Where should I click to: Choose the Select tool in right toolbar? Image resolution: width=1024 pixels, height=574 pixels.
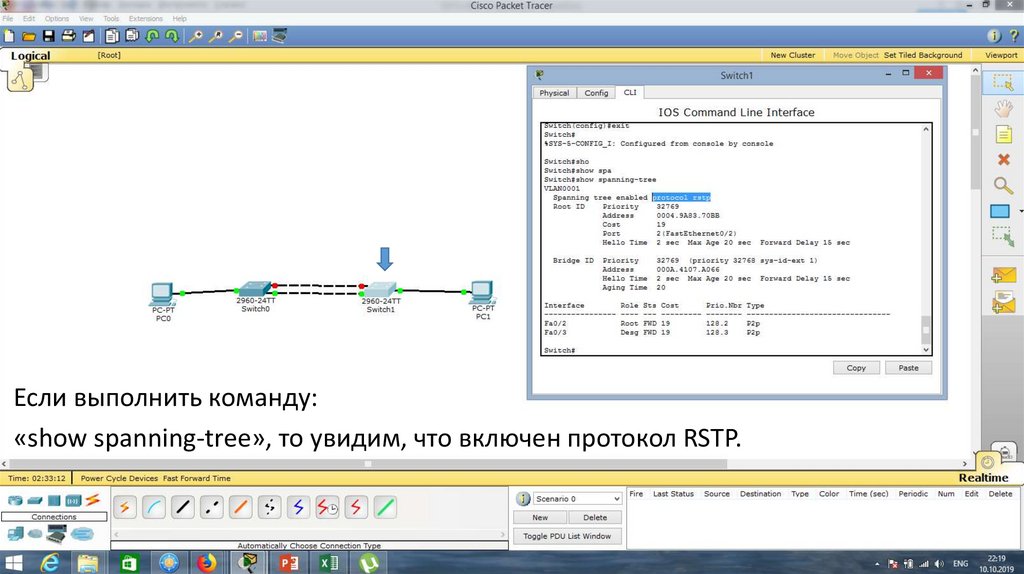[x=1003, y=83]
